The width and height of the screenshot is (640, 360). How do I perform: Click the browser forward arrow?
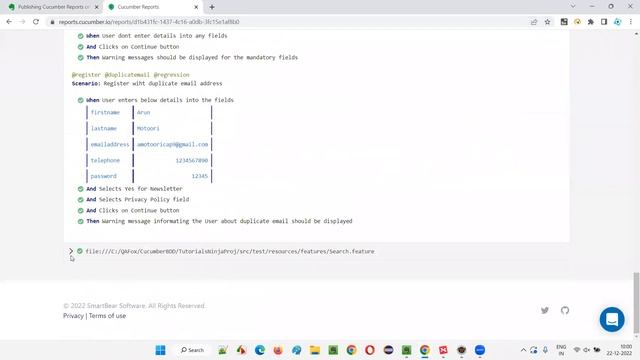tap(22, 22)
